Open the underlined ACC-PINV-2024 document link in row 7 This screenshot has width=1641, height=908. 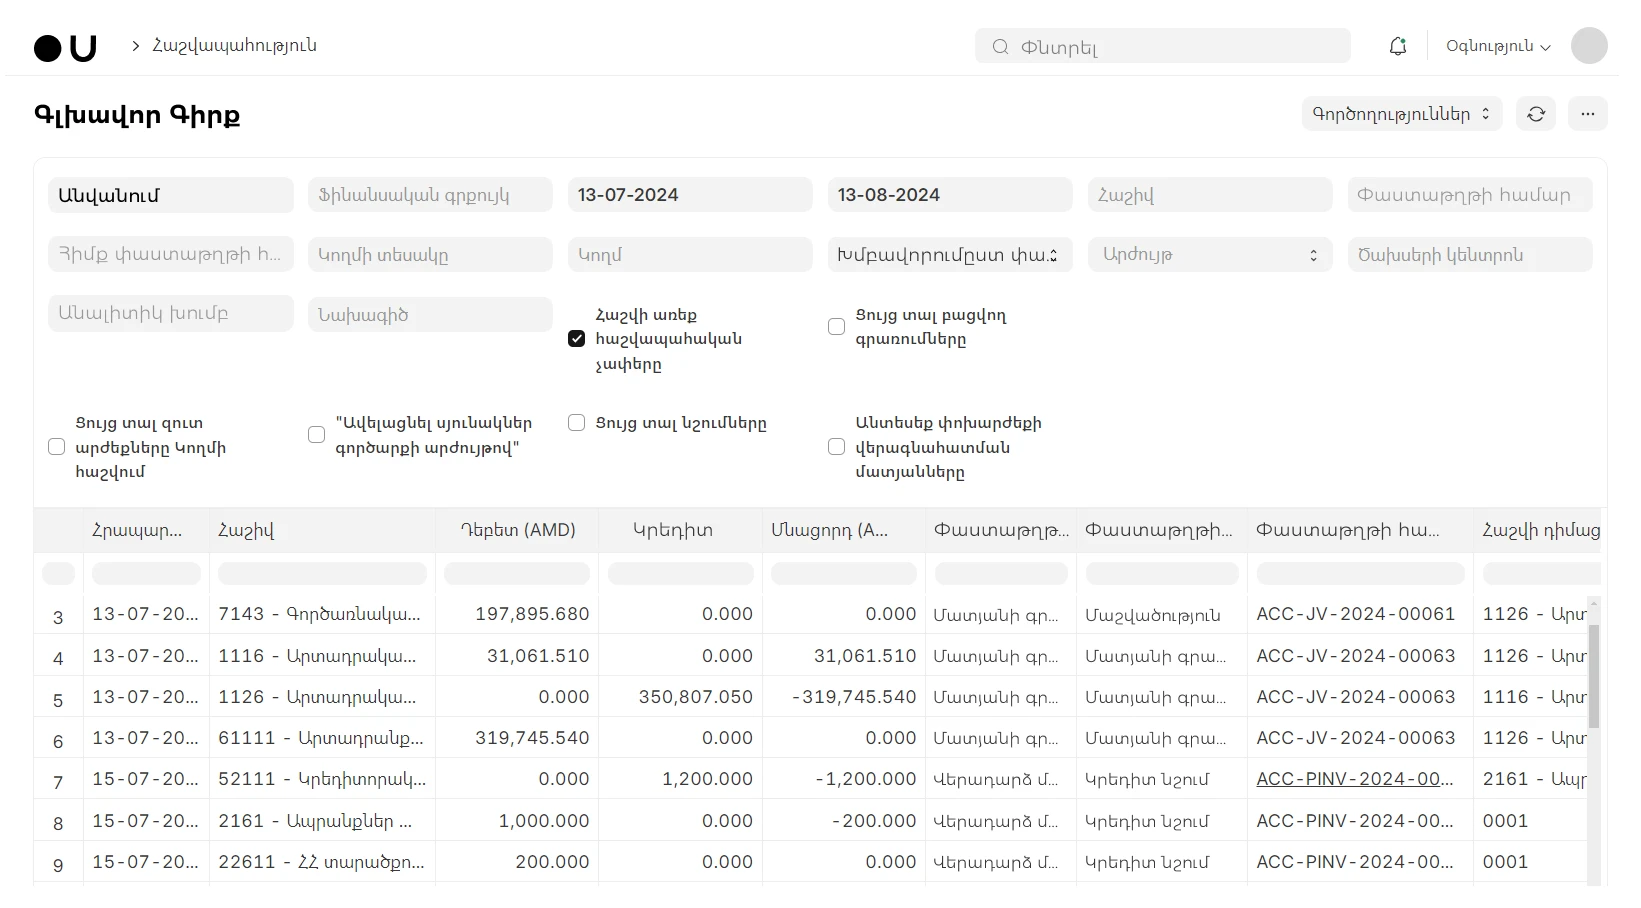1354,779
